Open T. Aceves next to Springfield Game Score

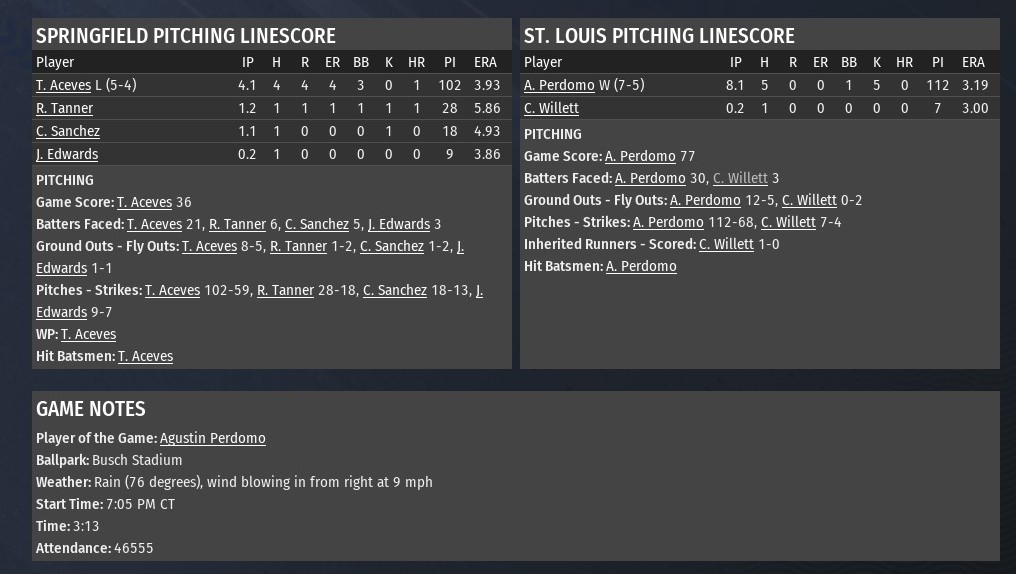(x=144, y=202)
